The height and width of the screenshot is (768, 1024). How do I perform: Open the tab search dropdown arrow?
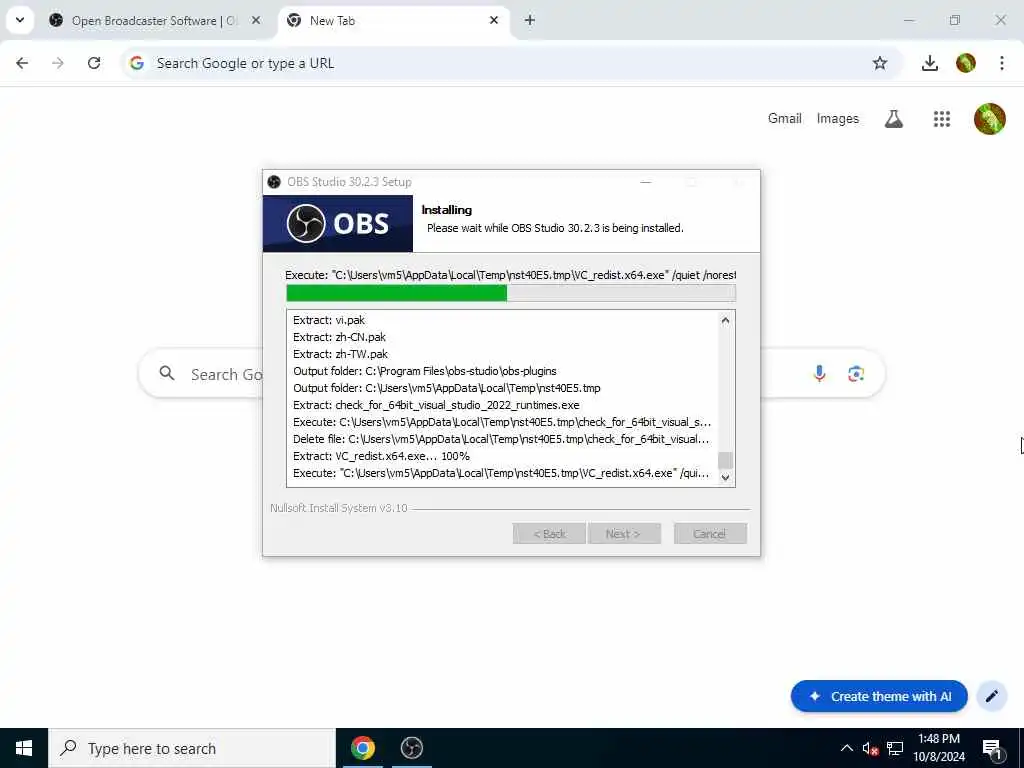20,20
